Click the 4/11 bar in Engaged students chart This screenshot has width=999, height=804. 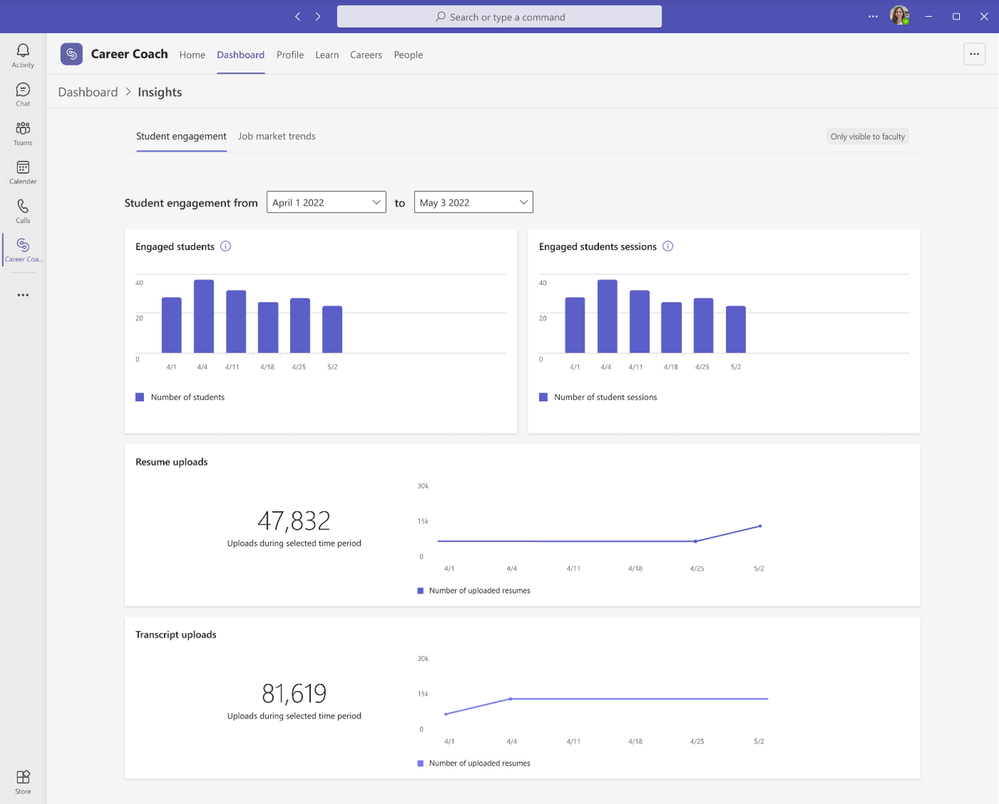(236, 322)
